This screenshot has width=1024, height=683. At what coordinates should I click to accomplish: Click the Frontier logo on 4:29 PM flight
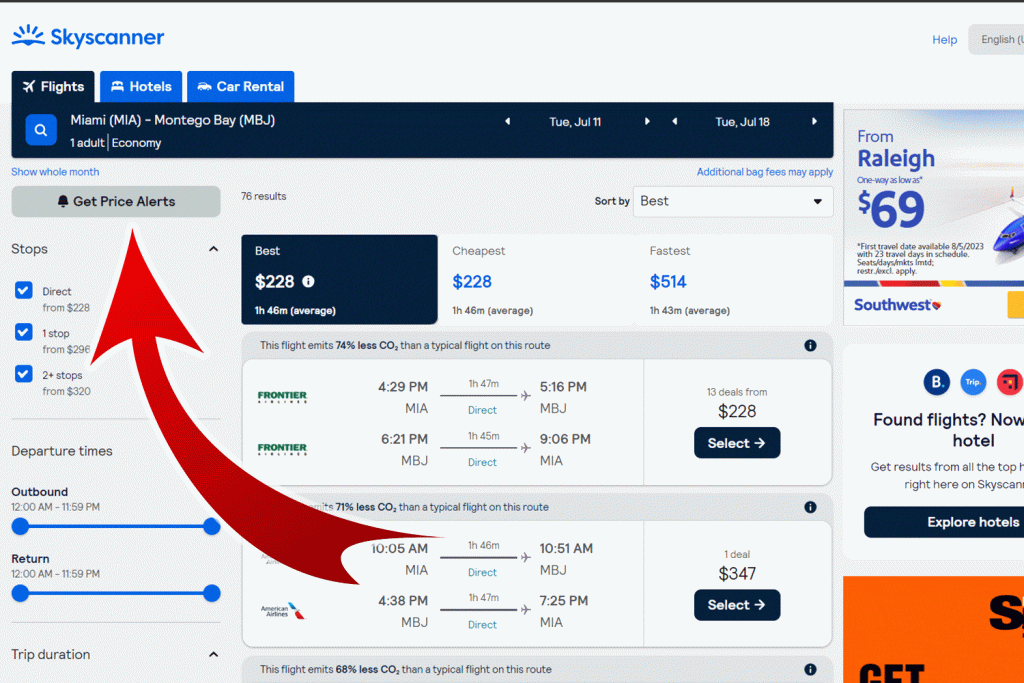click(282, 396)
